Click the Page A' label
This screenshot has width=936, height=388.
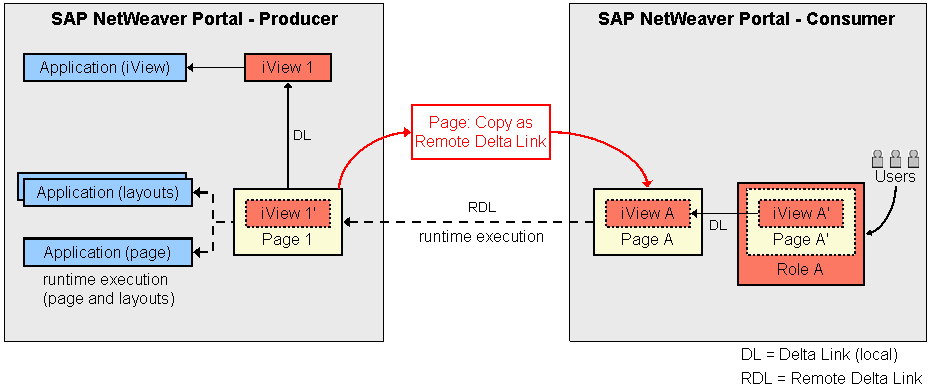[x=800, y=239]
